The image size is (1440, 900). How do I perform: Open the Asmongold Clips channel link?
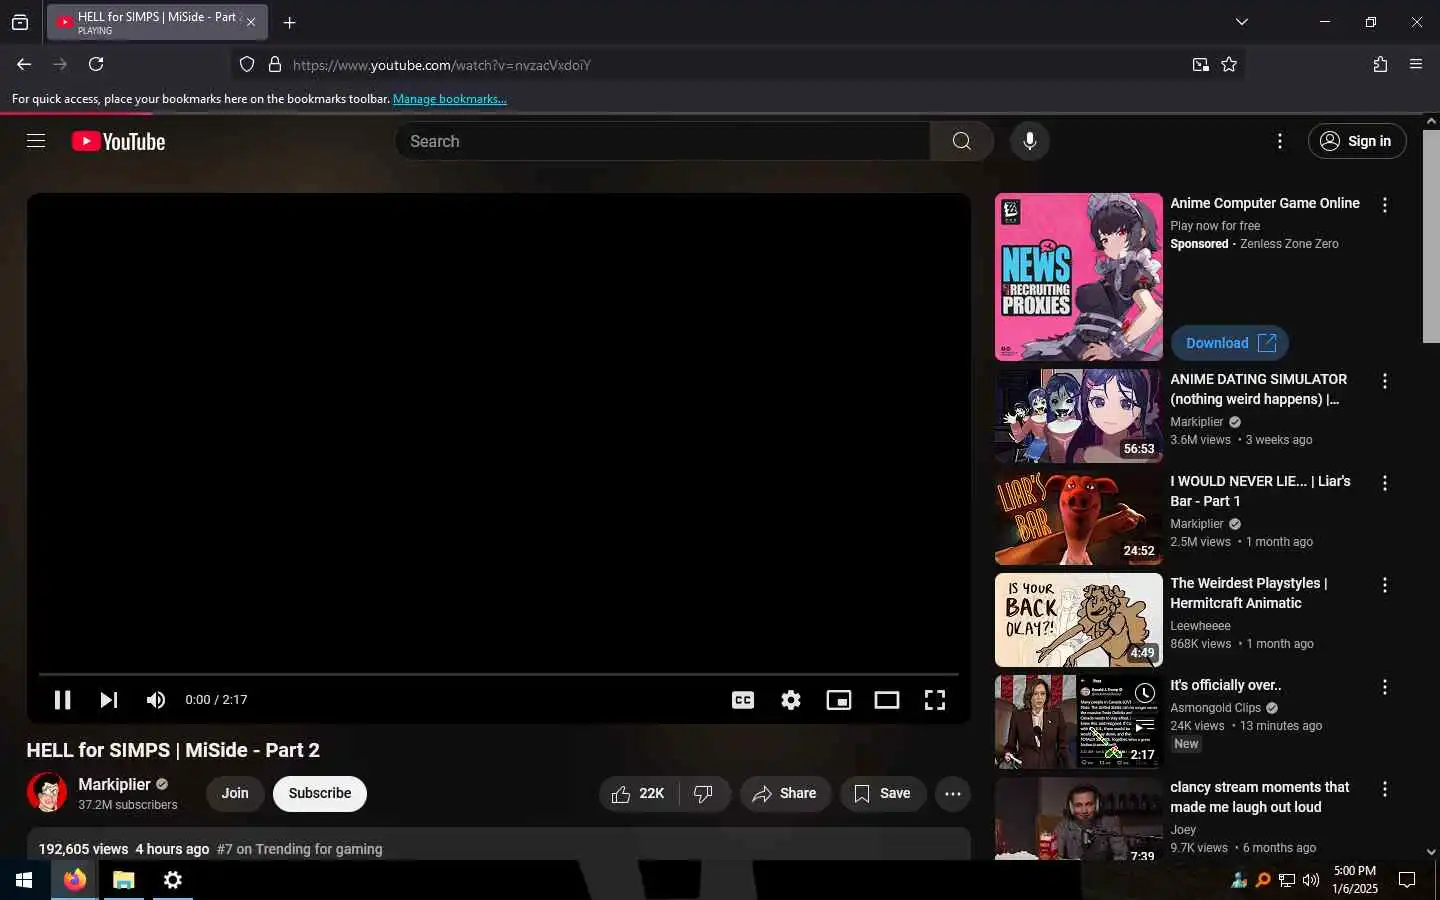[1216, 708]
